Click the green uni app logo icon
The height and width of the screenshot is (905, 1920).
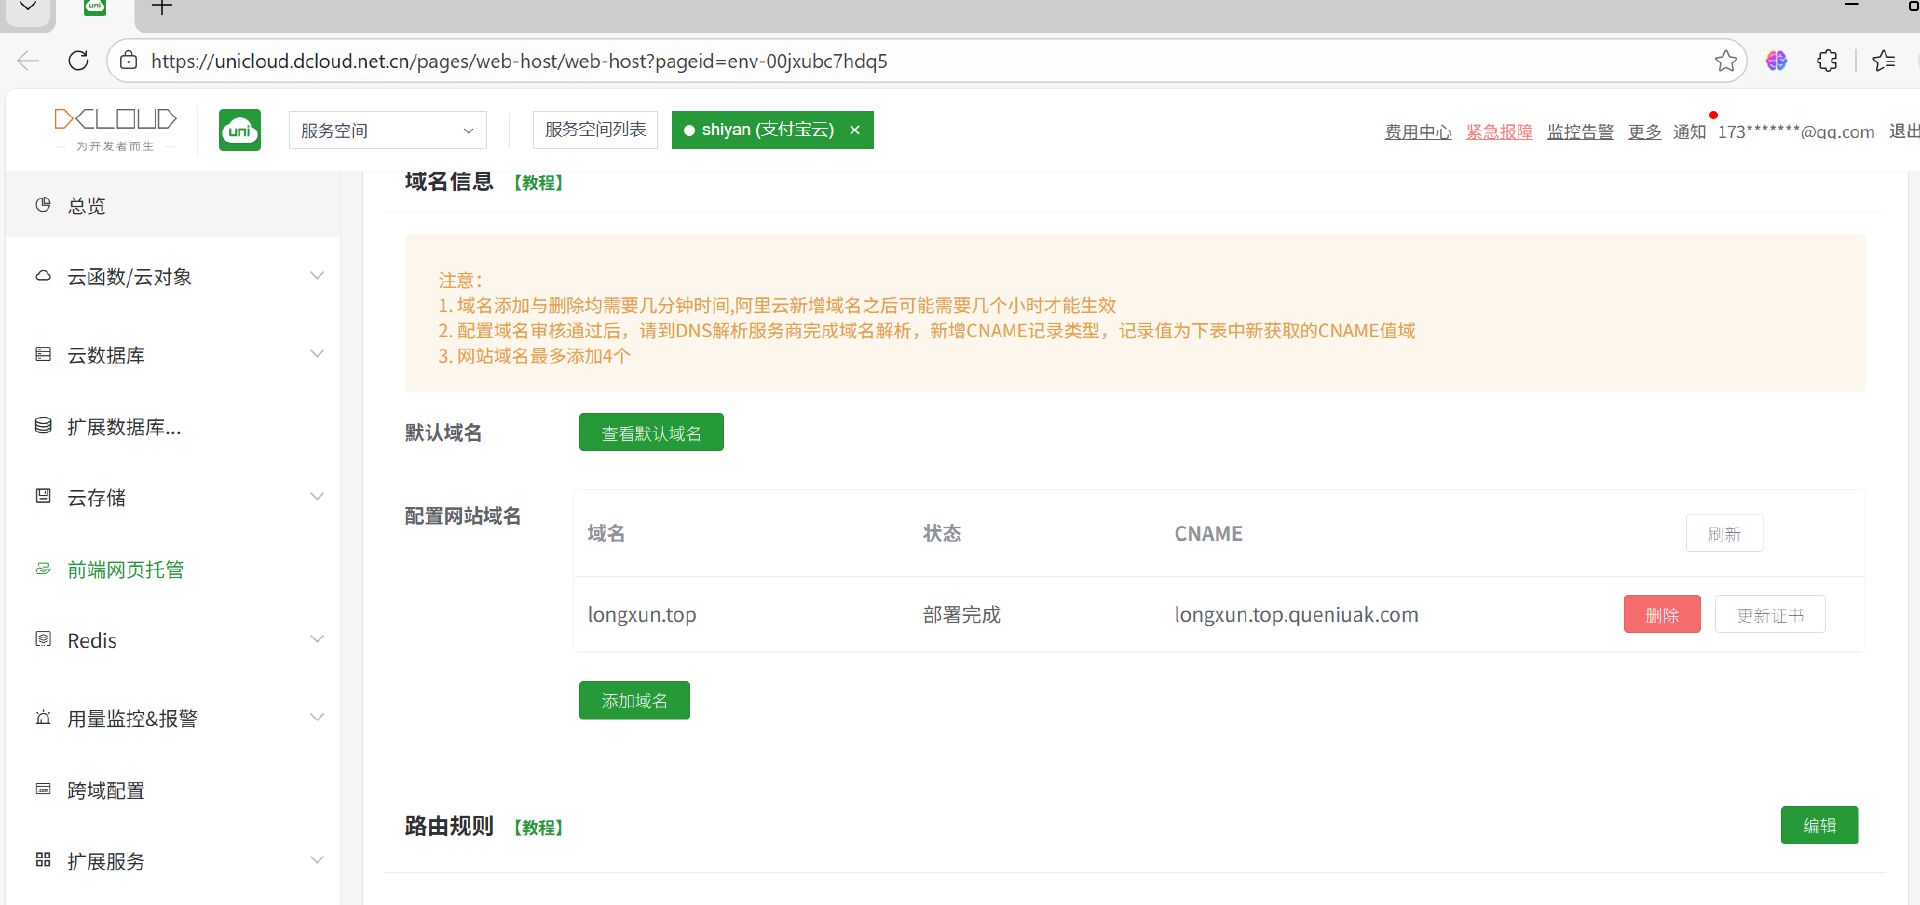click(x=240, y=130)
